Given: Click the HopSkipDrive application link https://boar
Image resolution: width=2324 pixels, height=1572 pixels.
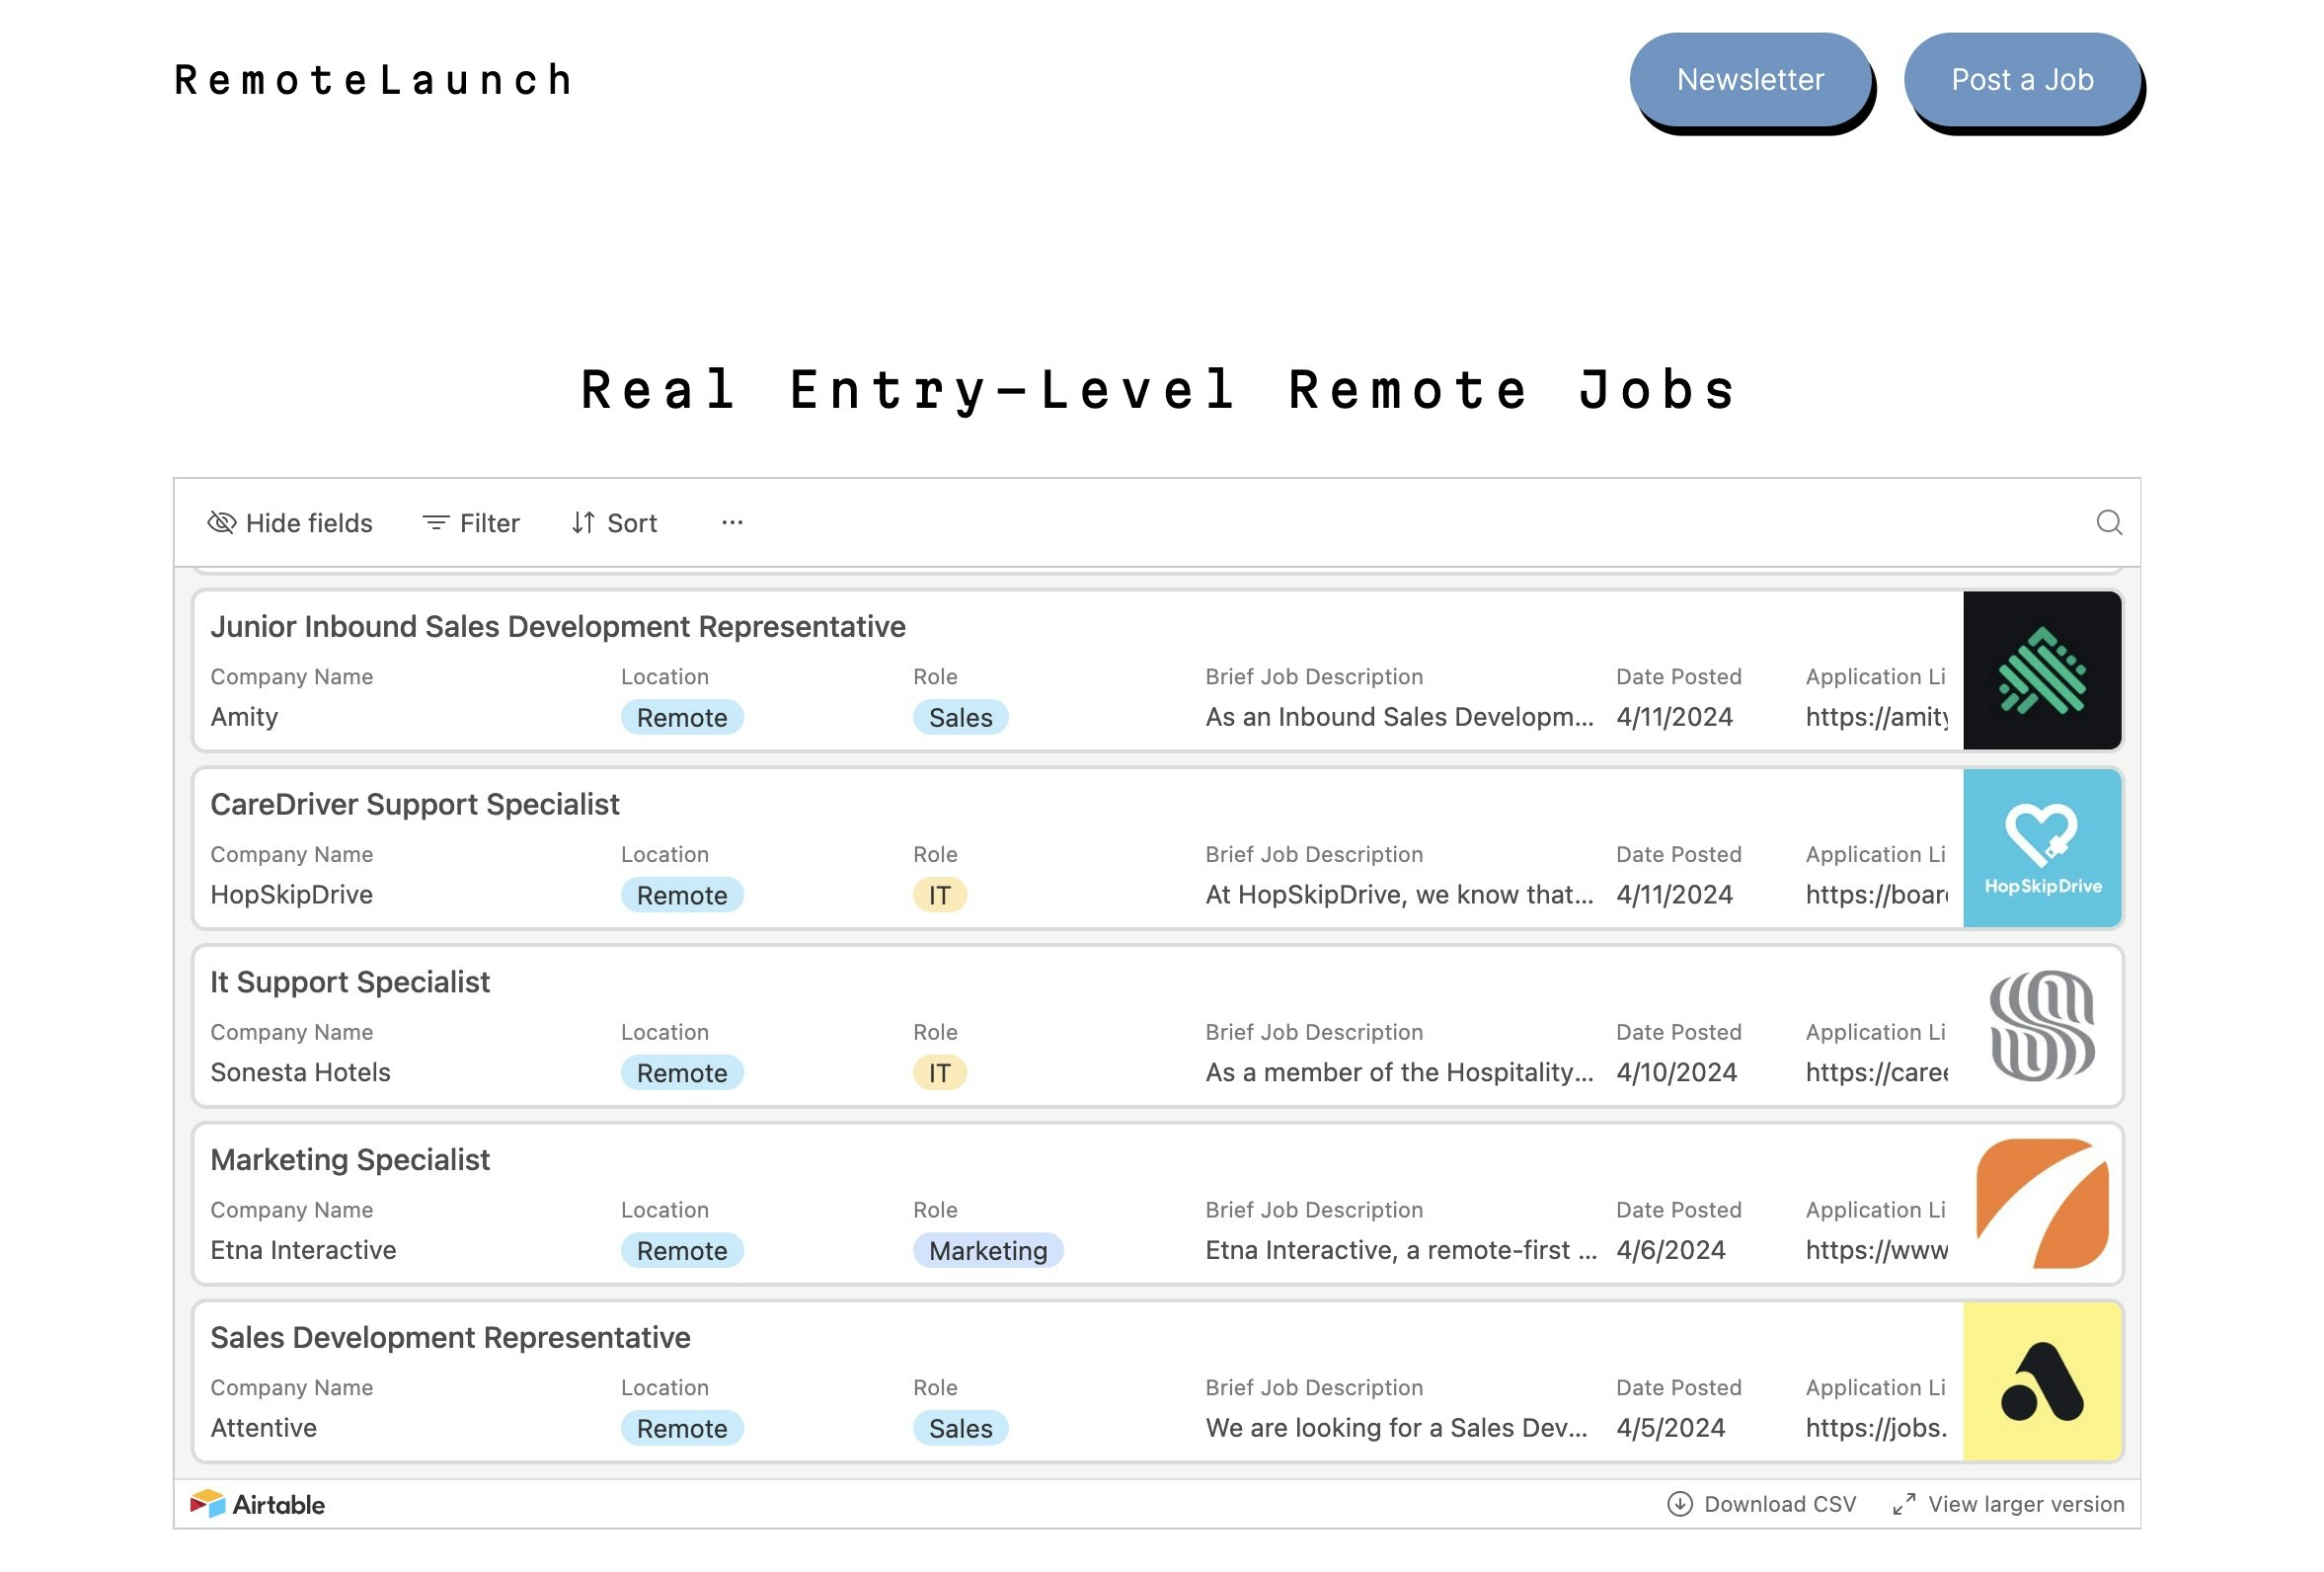Looking at the screenshot, I should 1876,895.
